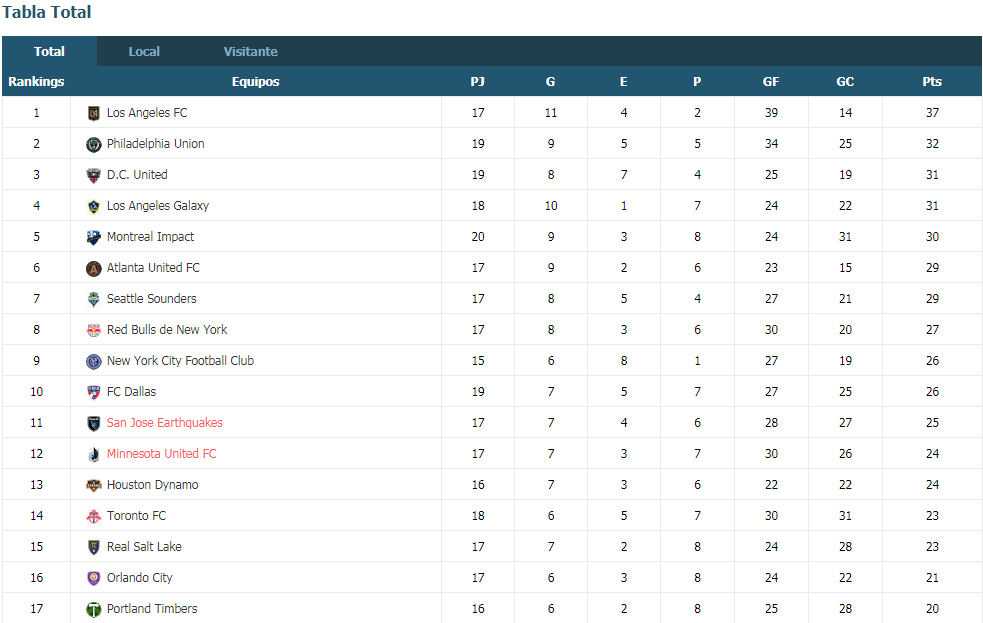This screenshot has width=983, height=623.
Task: Switch to the Local tab
Action: click(x=144, y=51)
